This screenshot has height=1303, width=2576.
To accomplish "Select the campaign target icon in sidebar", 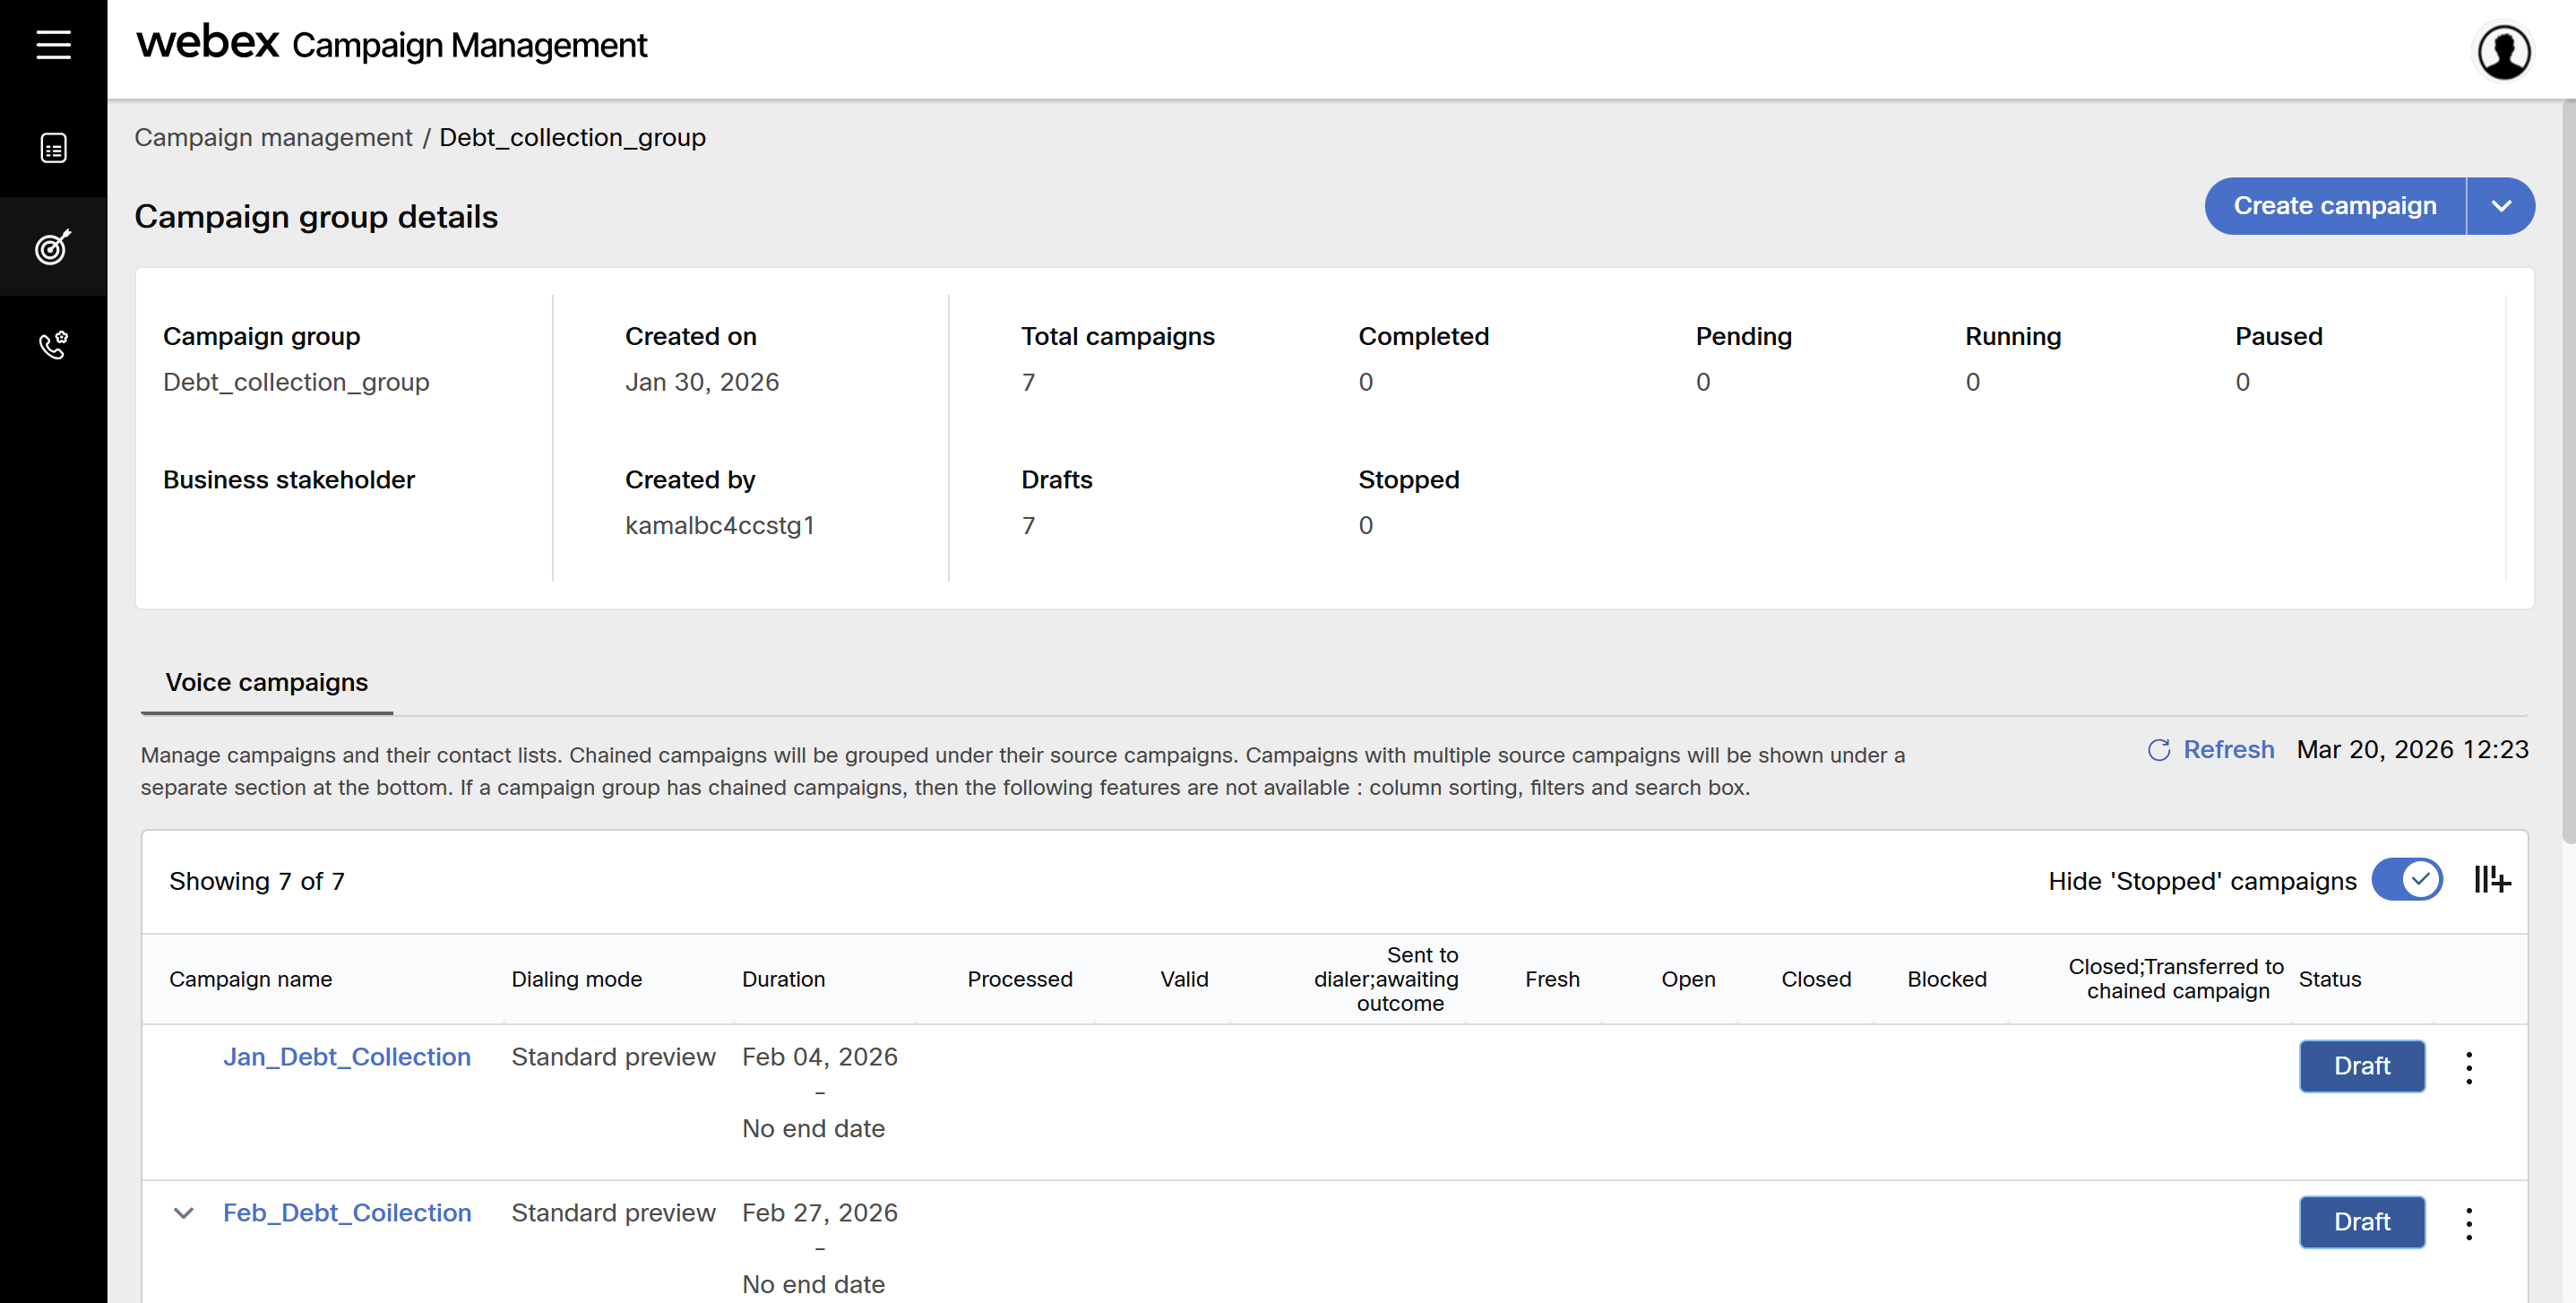I will 53,246.
